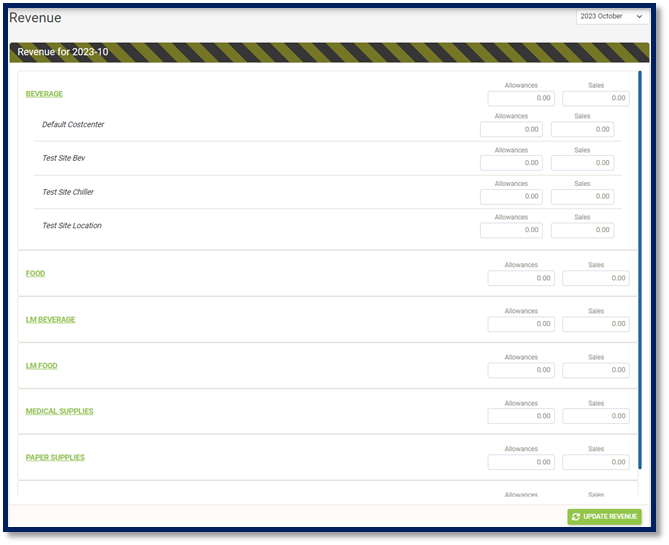Screen dimensions: 669x545
Task: Focus Test Site Location Allowances field
Action: point(512,230)
